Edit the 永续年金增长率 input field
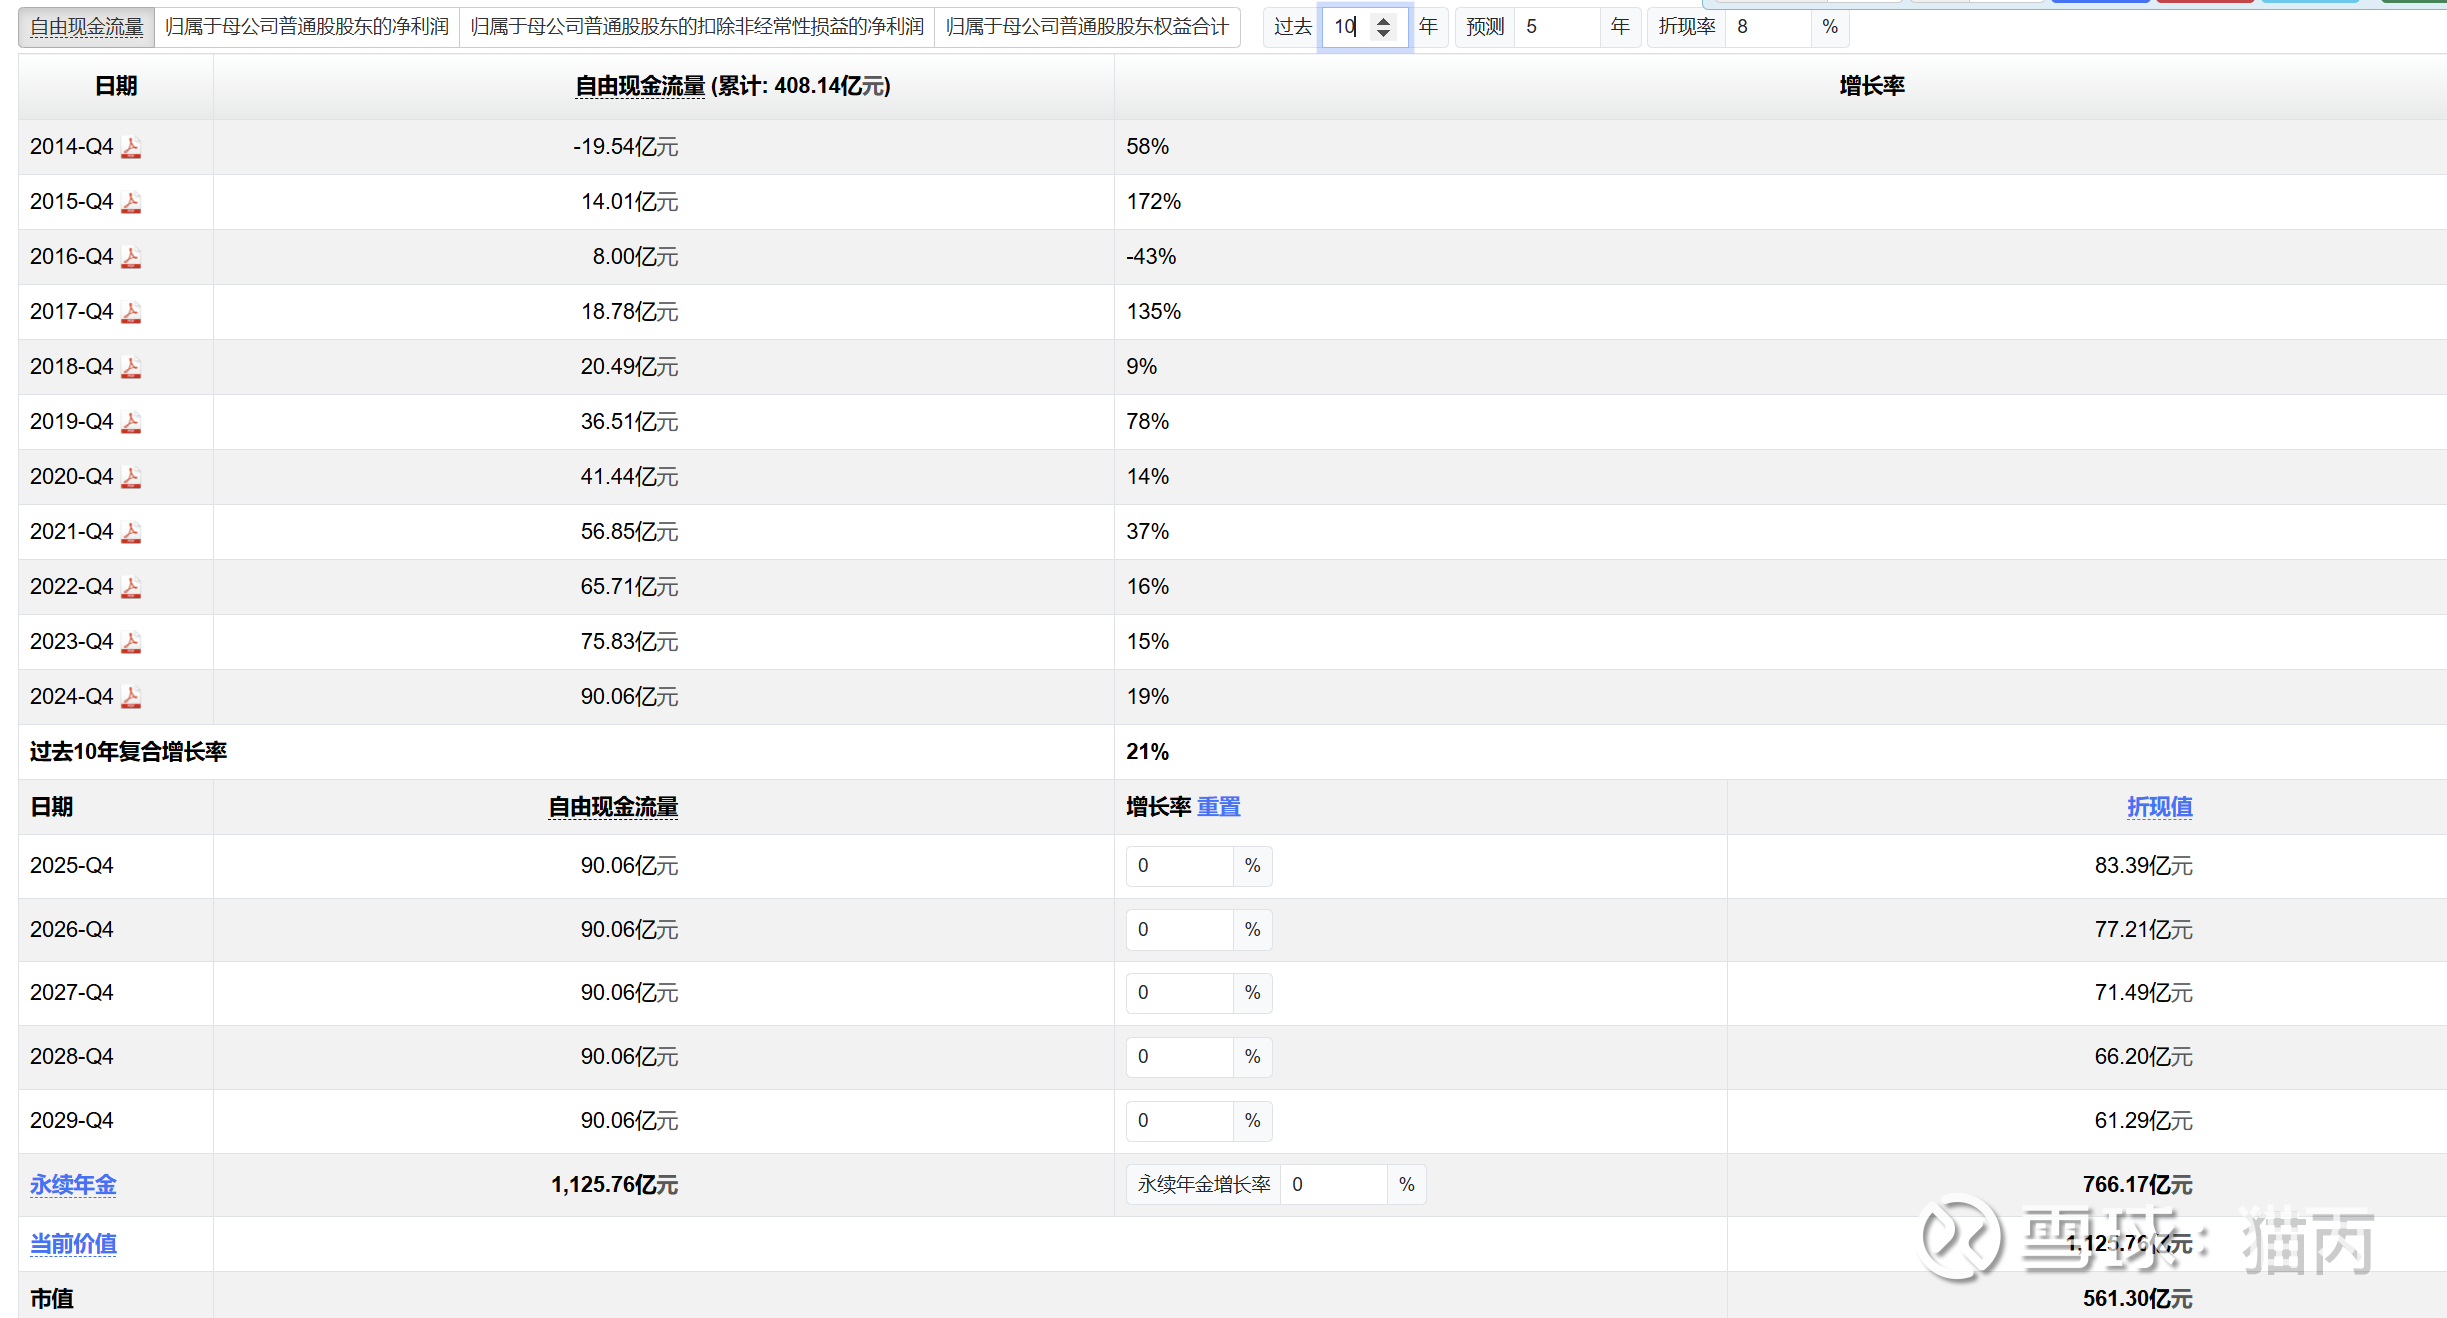This screenshot has height=1318, width=2447. [1332, 1185]
